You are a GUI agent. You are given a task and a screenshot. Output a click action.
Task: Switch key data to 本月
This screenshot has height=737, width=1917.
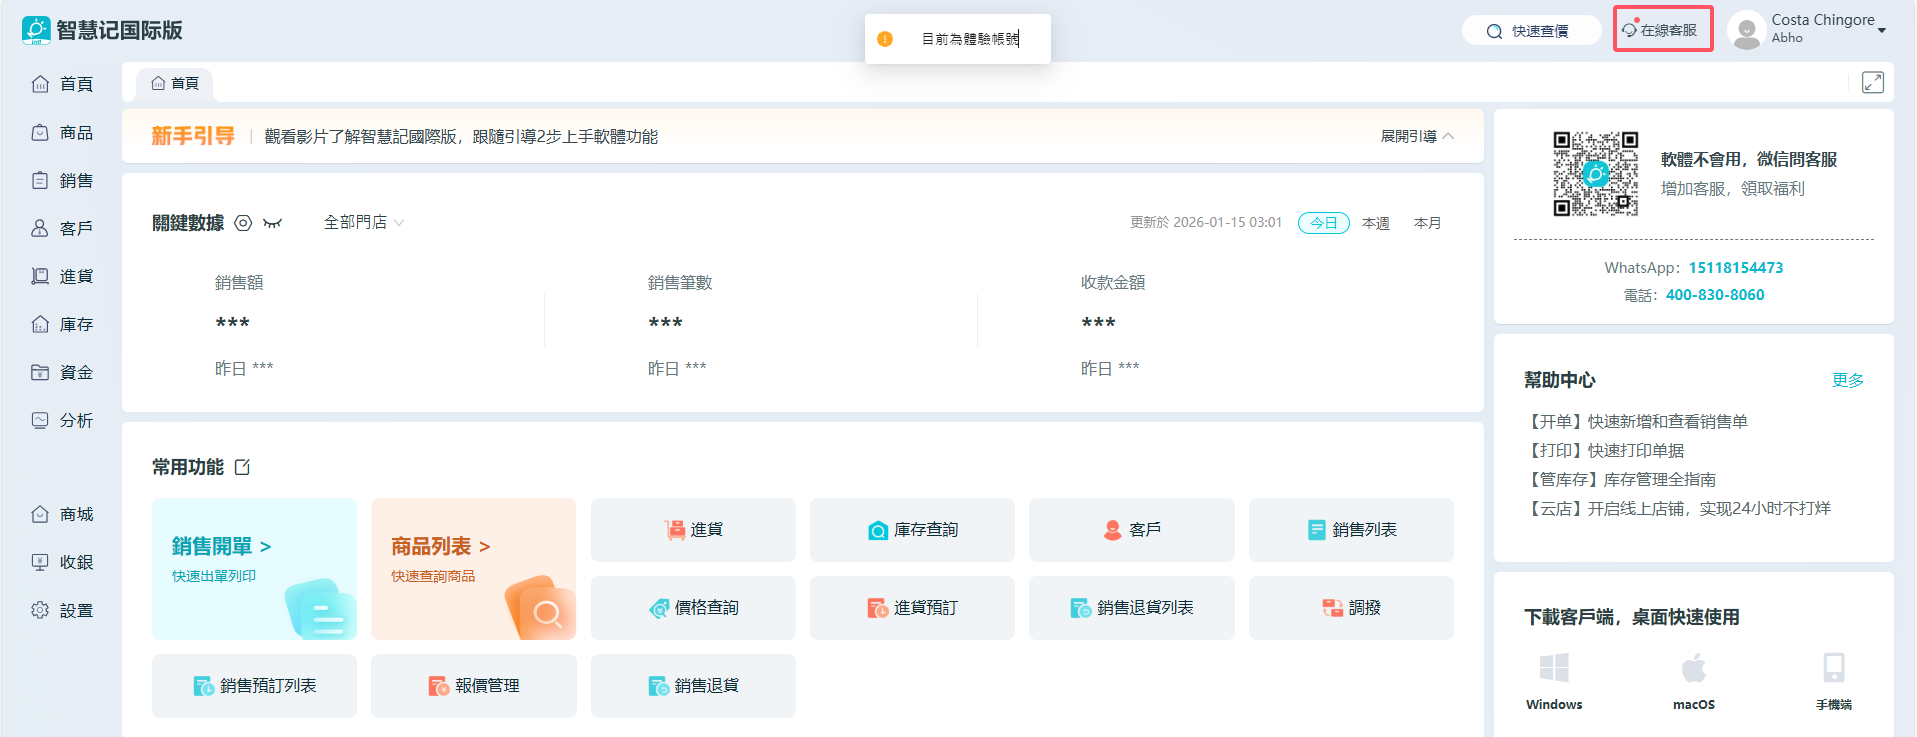pos(1427,223)
